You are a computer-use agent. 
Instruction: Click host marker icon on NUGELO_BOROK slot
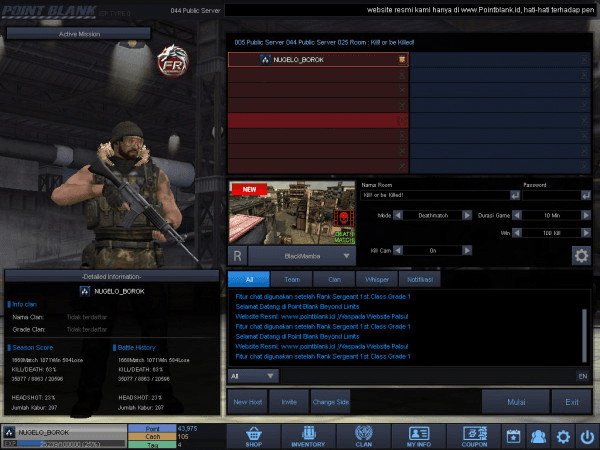[402, 59]
